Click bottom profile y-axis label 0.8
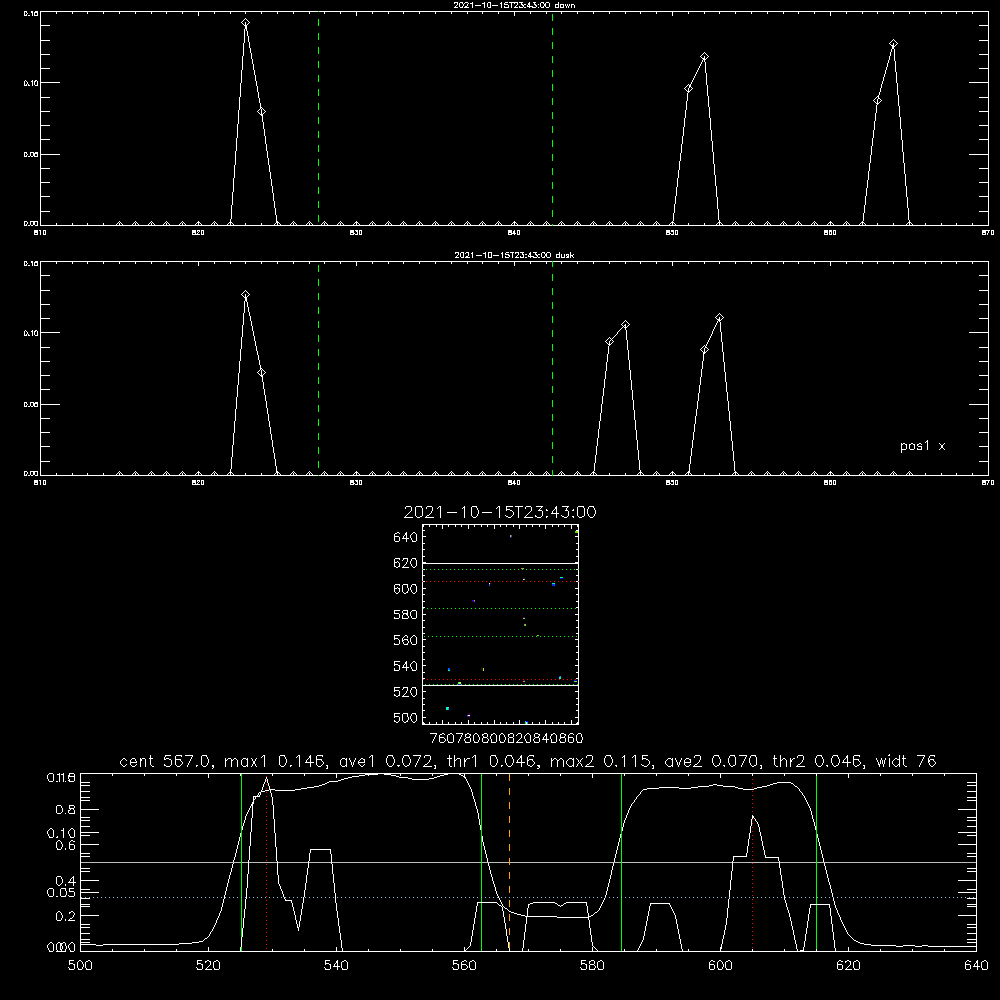The width and height of the screenshot is (1000, 1000). coord(66,810)
